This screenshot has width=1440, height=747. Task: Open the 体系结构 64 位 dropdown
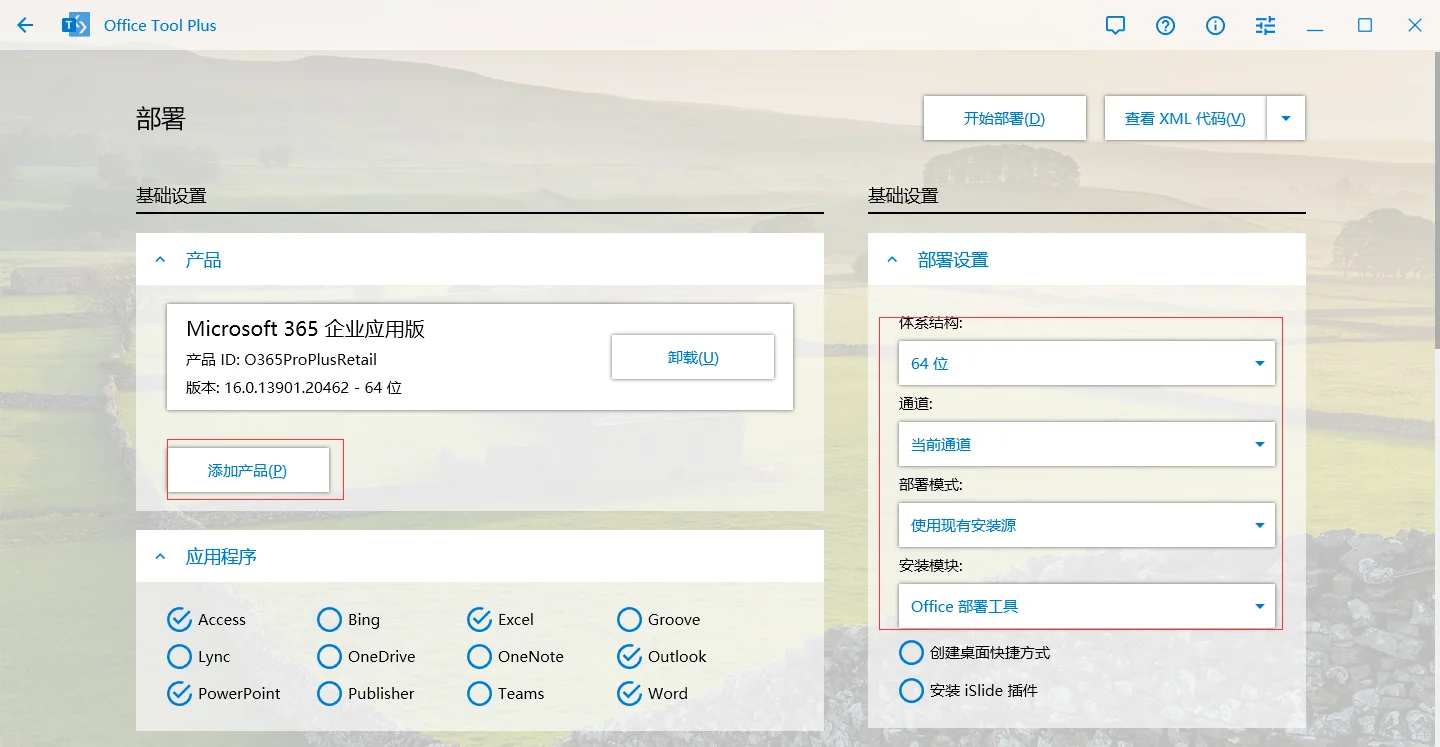pos(1086,363)
